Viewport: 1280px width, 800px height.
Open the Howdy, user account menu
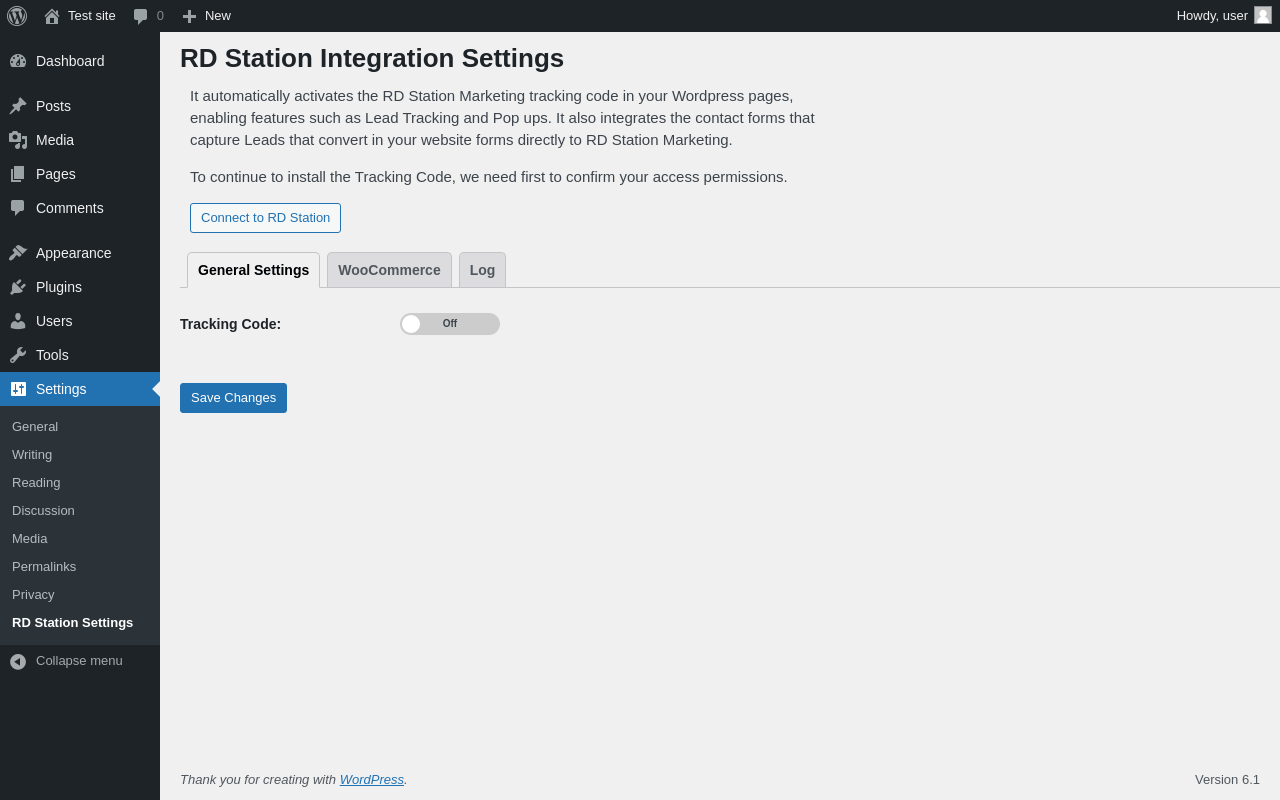(x=1224, y=16)
